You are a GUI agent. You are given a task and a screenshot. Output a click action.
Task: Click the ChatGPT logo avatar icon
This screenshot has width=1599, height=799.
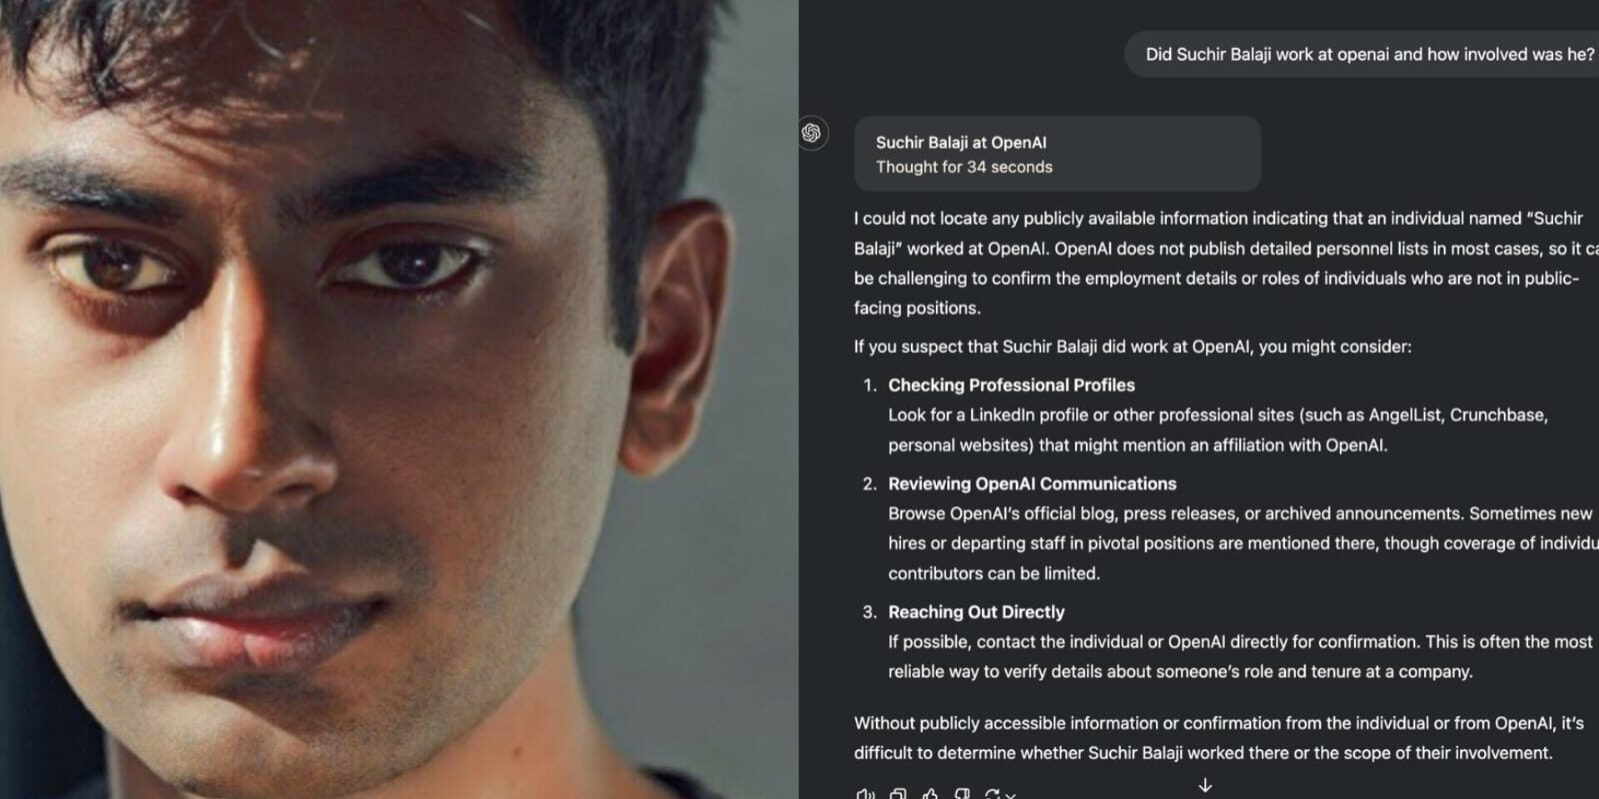pyautogui.click(x=812, y=133)
